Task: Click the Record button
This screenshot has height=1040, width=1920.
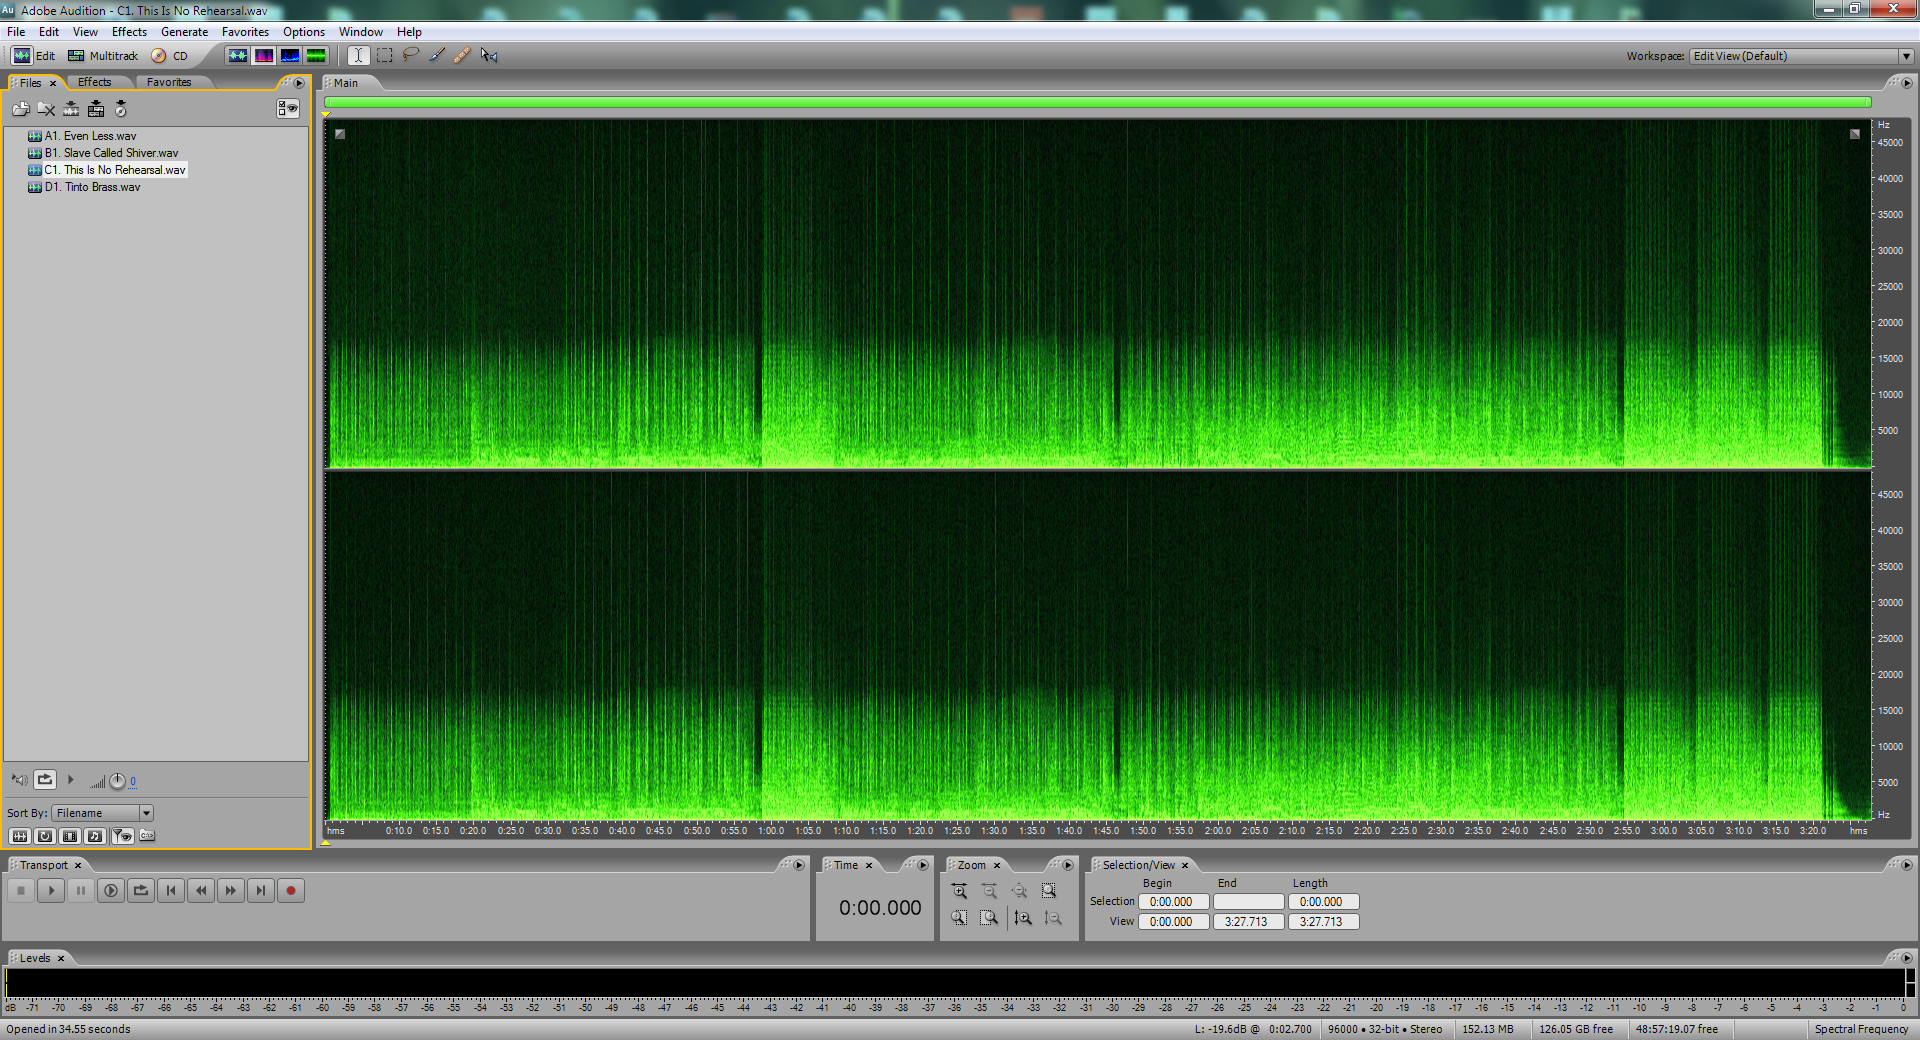Action: tap(291, 890)
